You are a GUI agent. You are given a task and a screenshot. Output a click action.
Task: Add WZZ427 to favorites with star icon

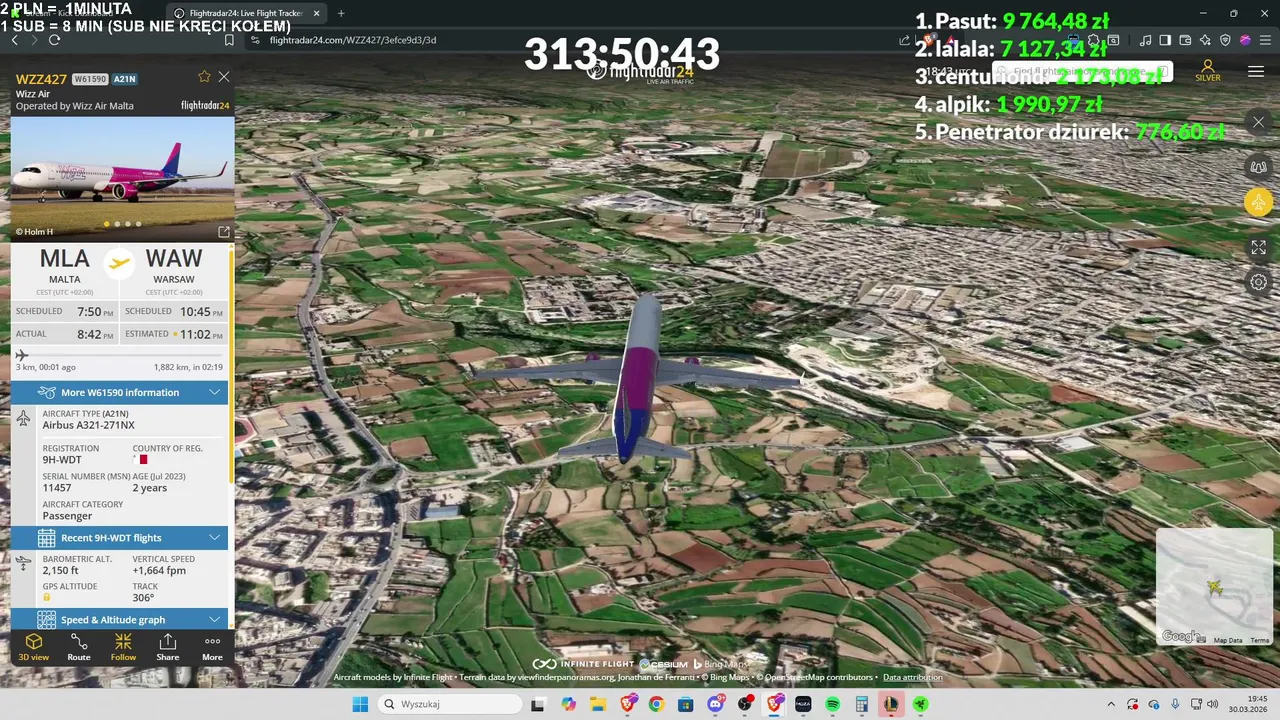tap(204, 77)
